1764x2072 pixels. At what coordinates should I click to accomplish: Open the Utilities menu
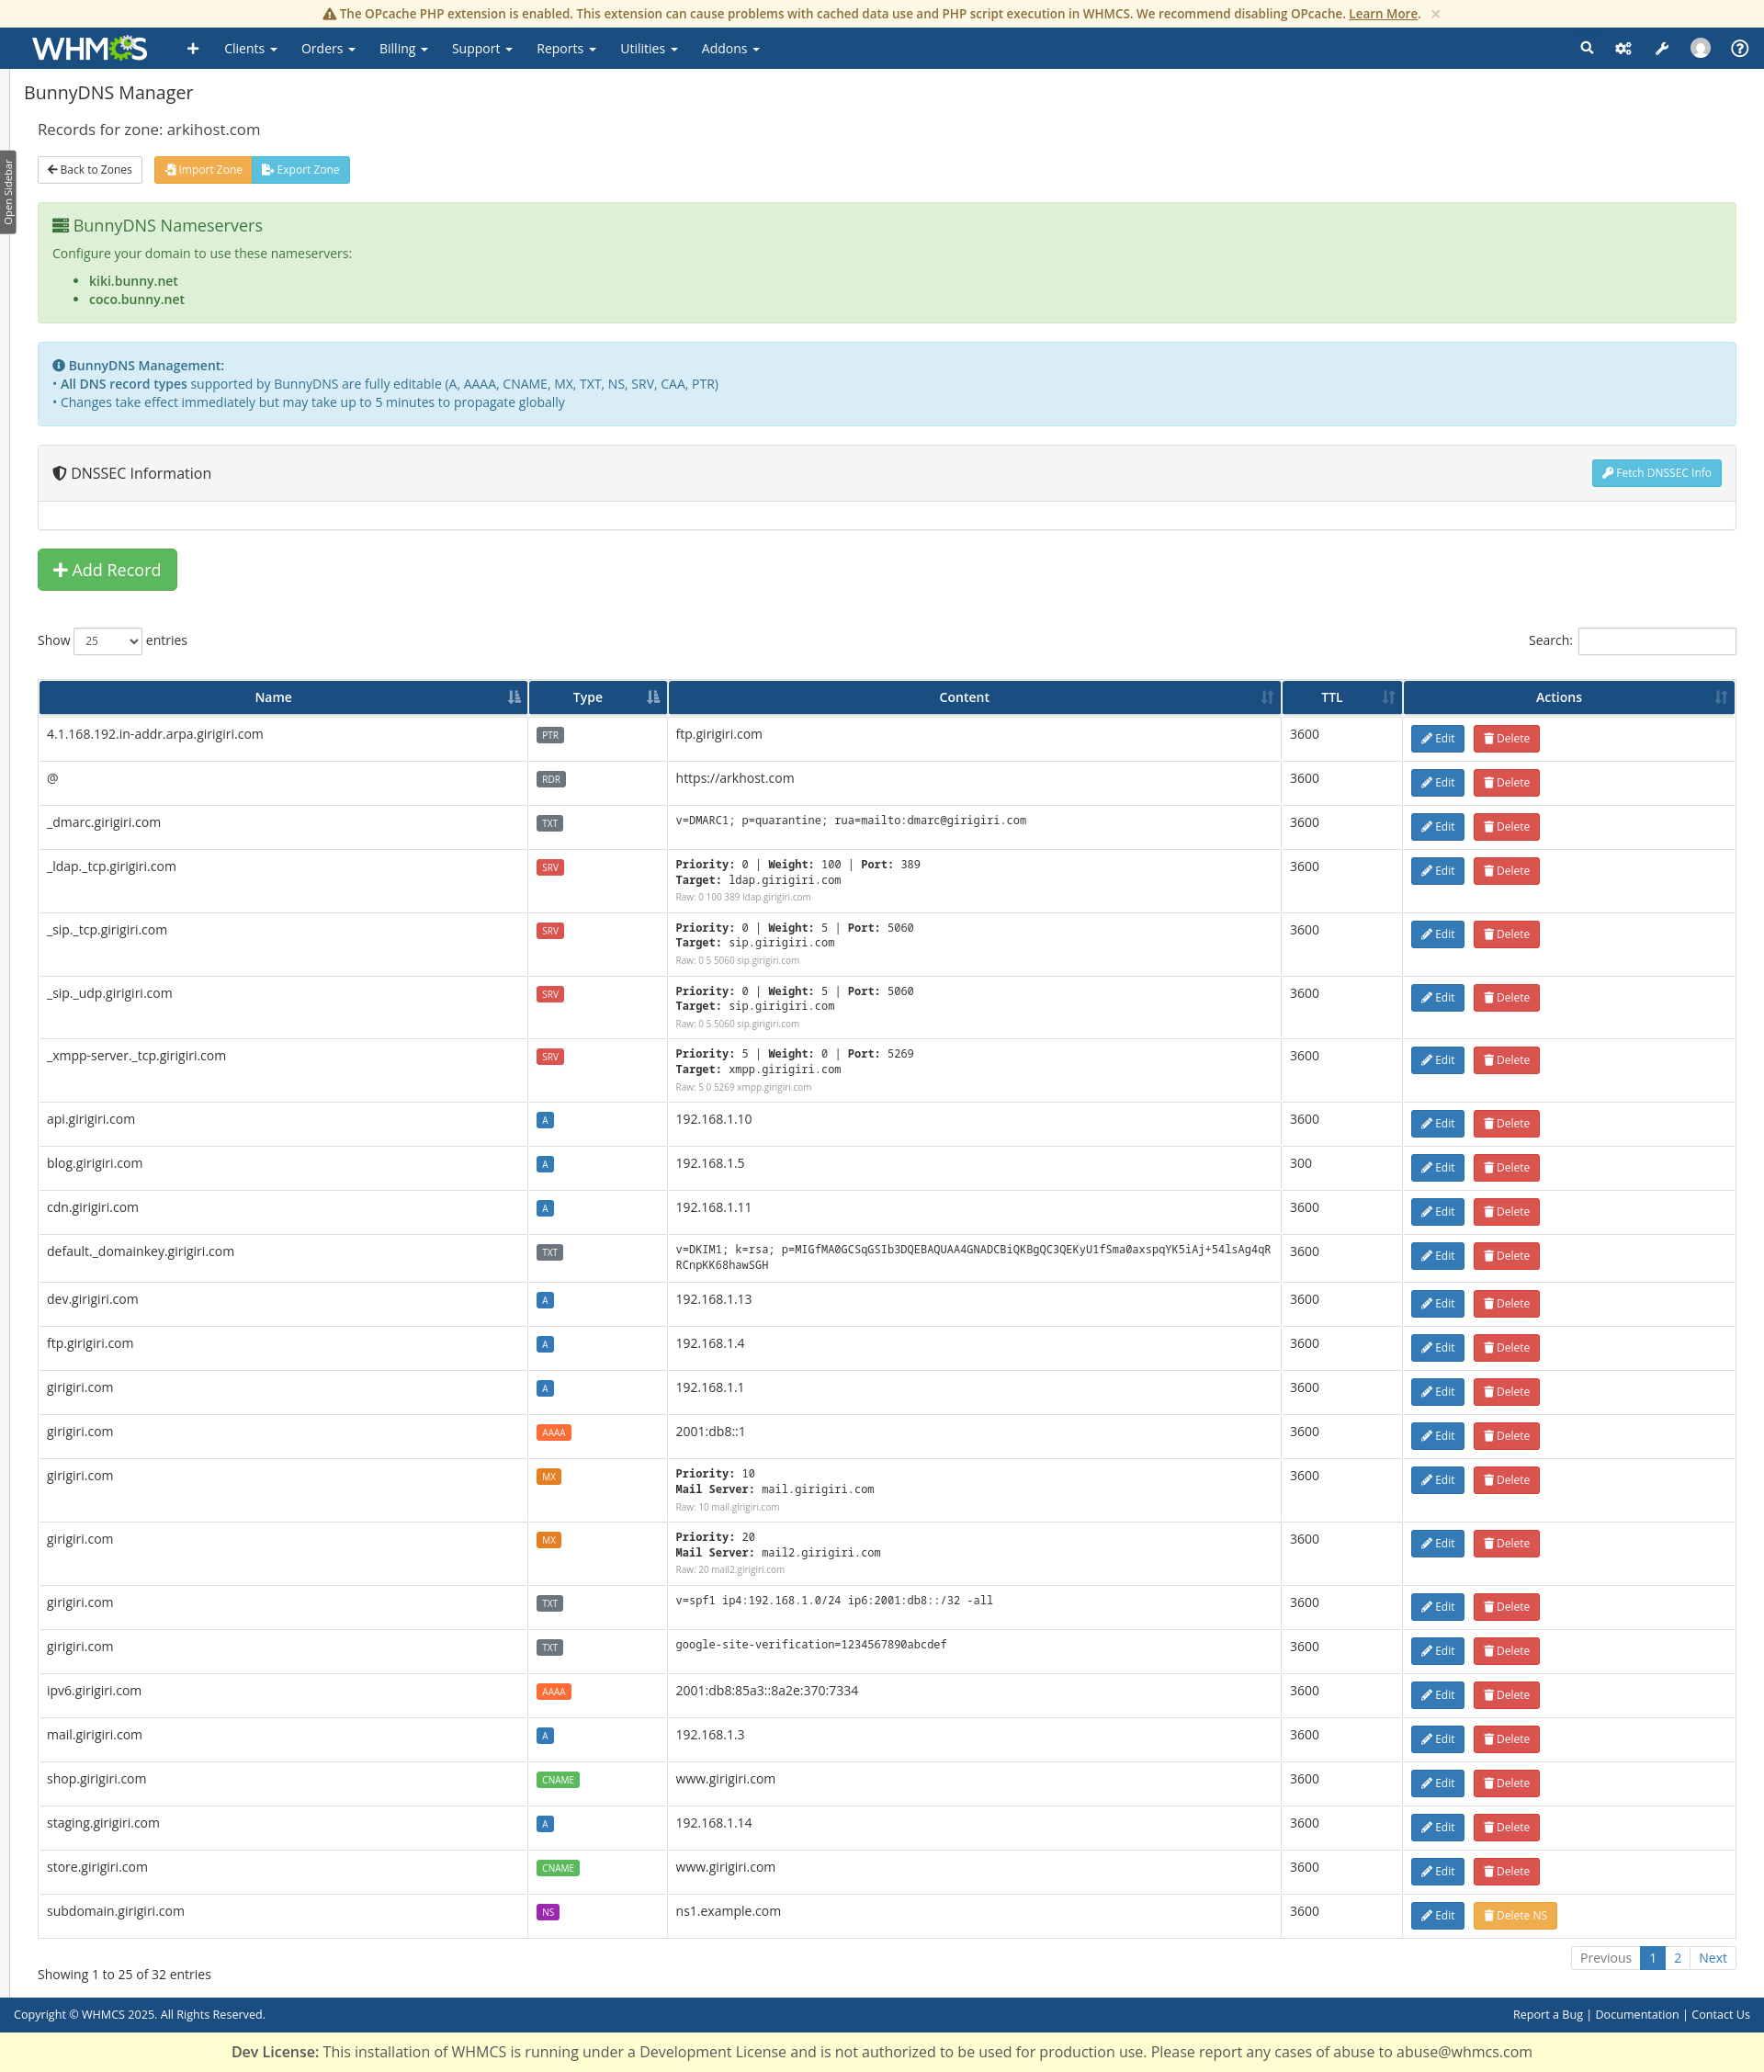point(648,48)
